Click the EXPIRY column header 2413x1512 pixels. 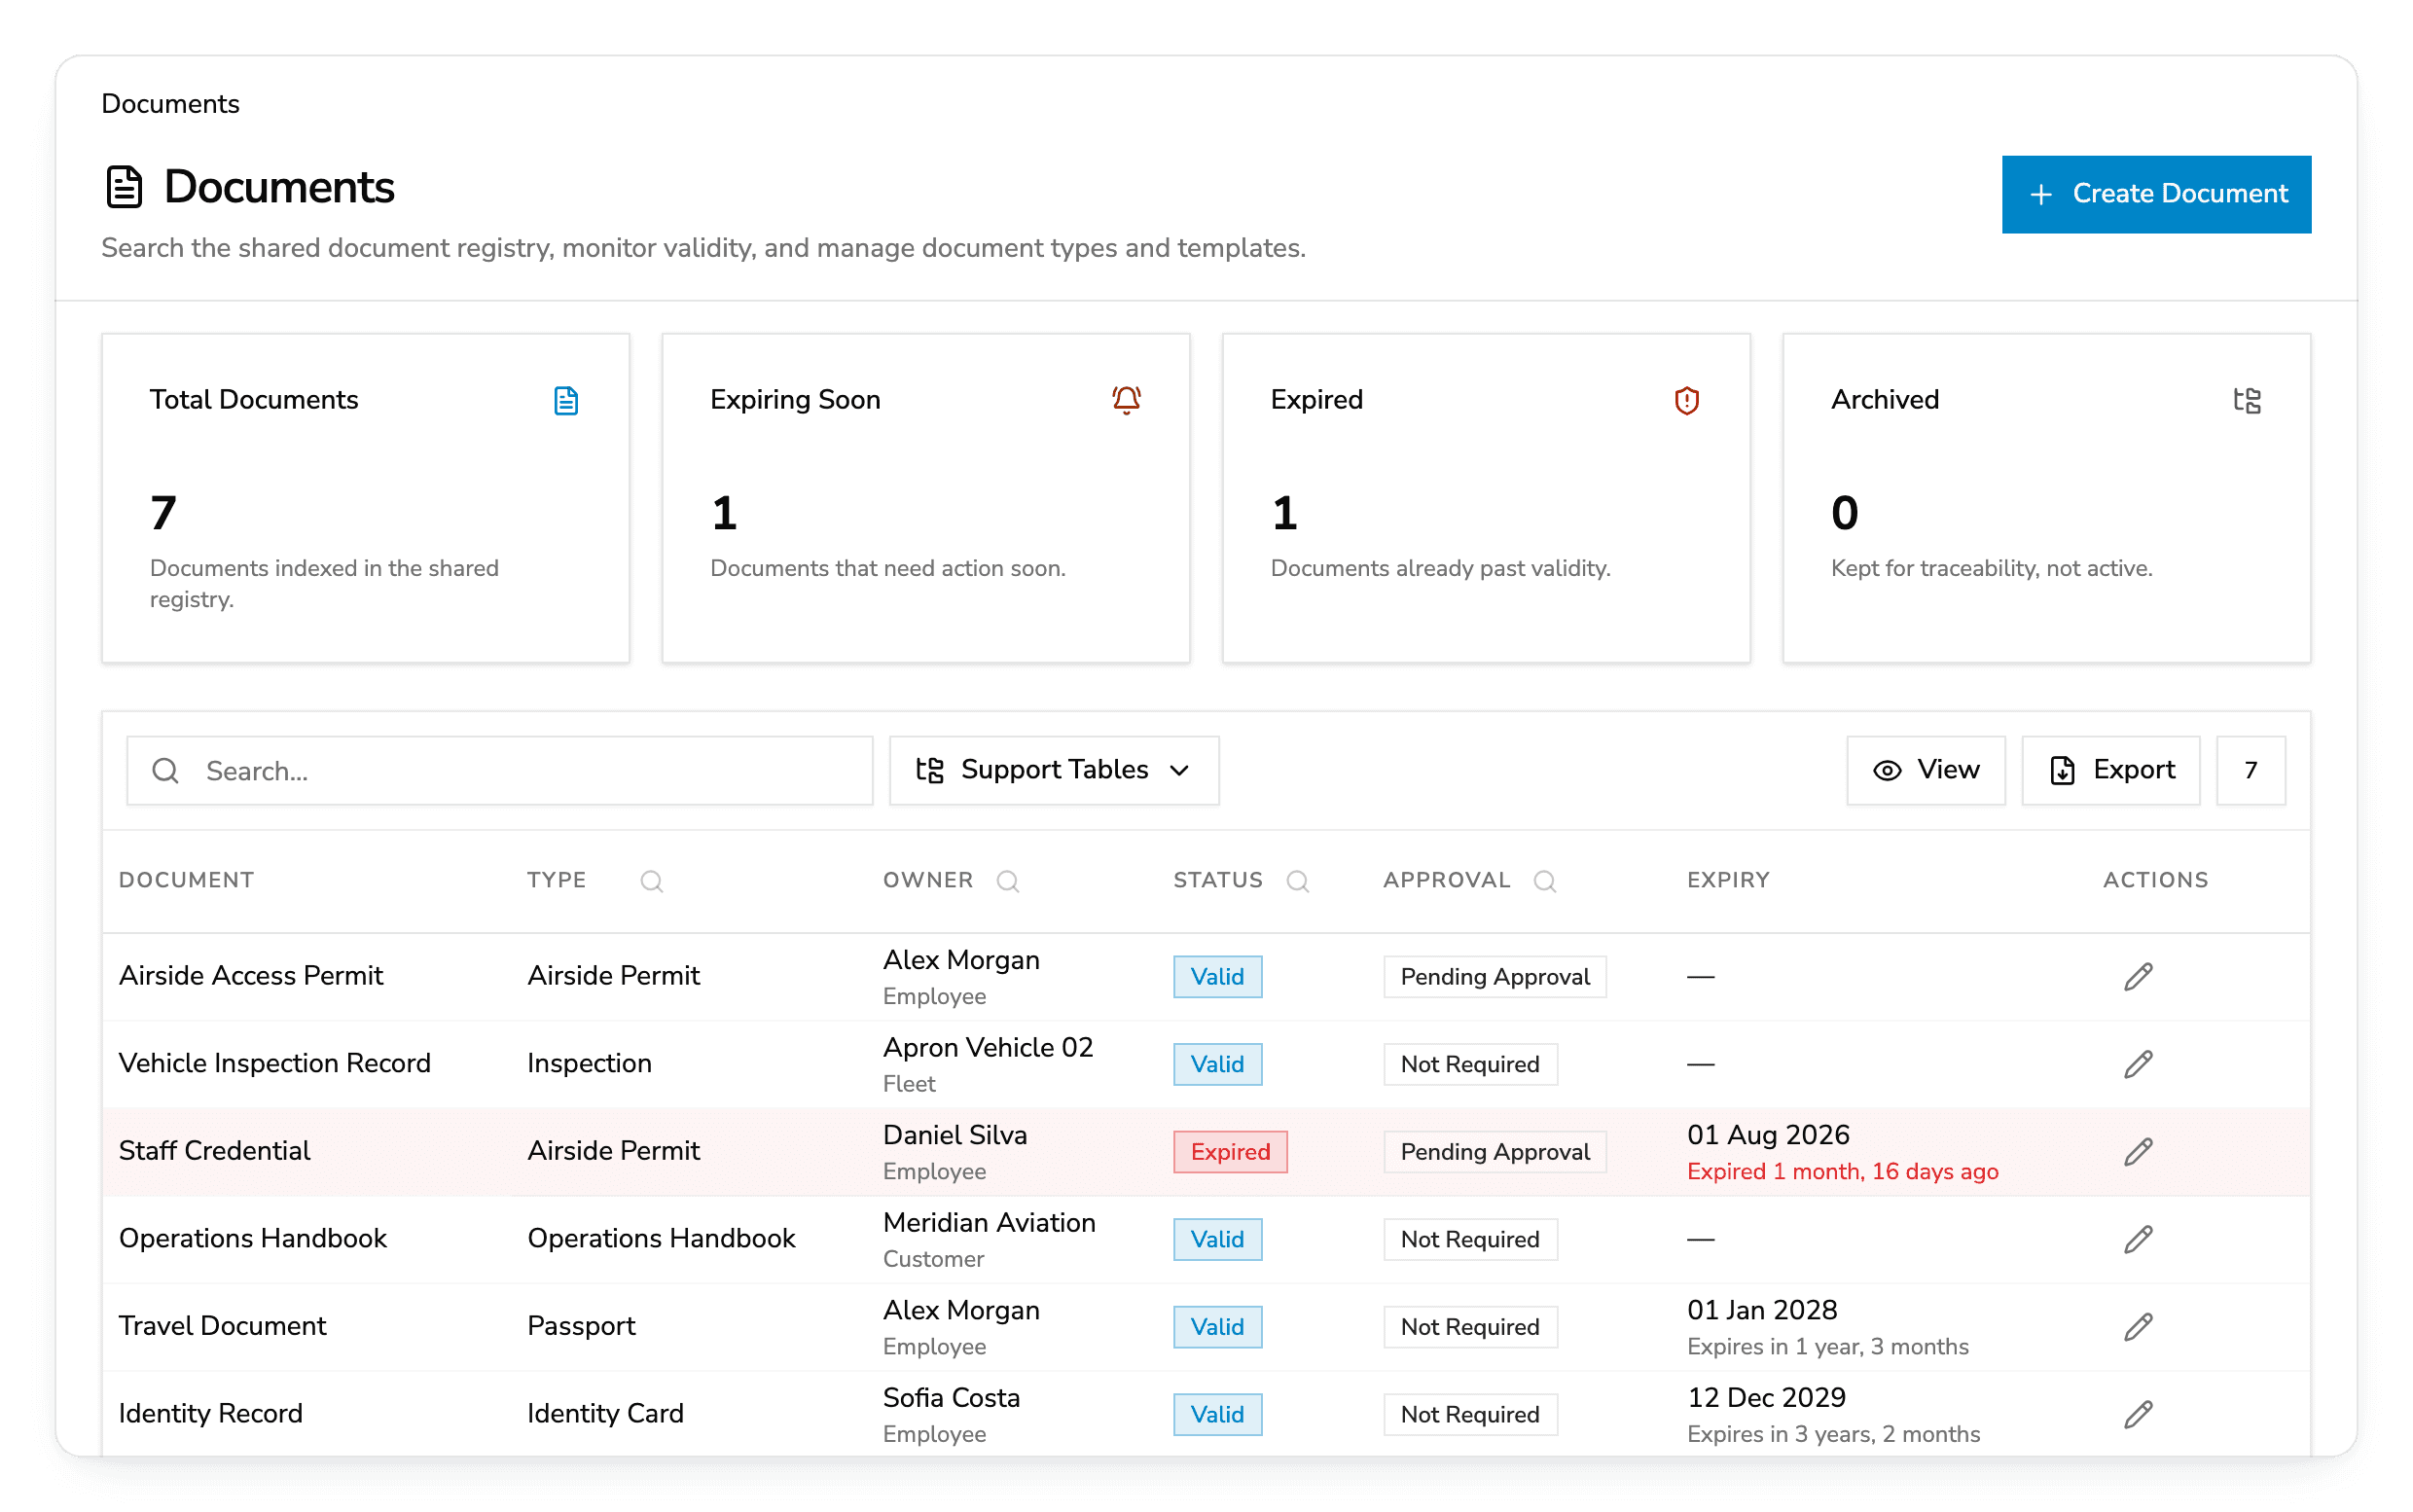(1728, 880)
